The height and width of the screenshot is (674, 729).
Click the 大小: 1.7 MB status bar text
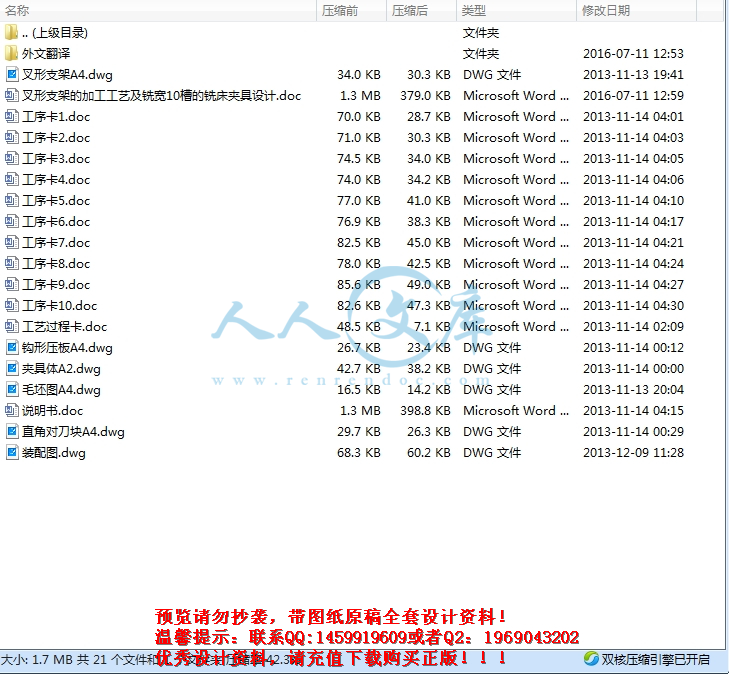tap(37, 659)
